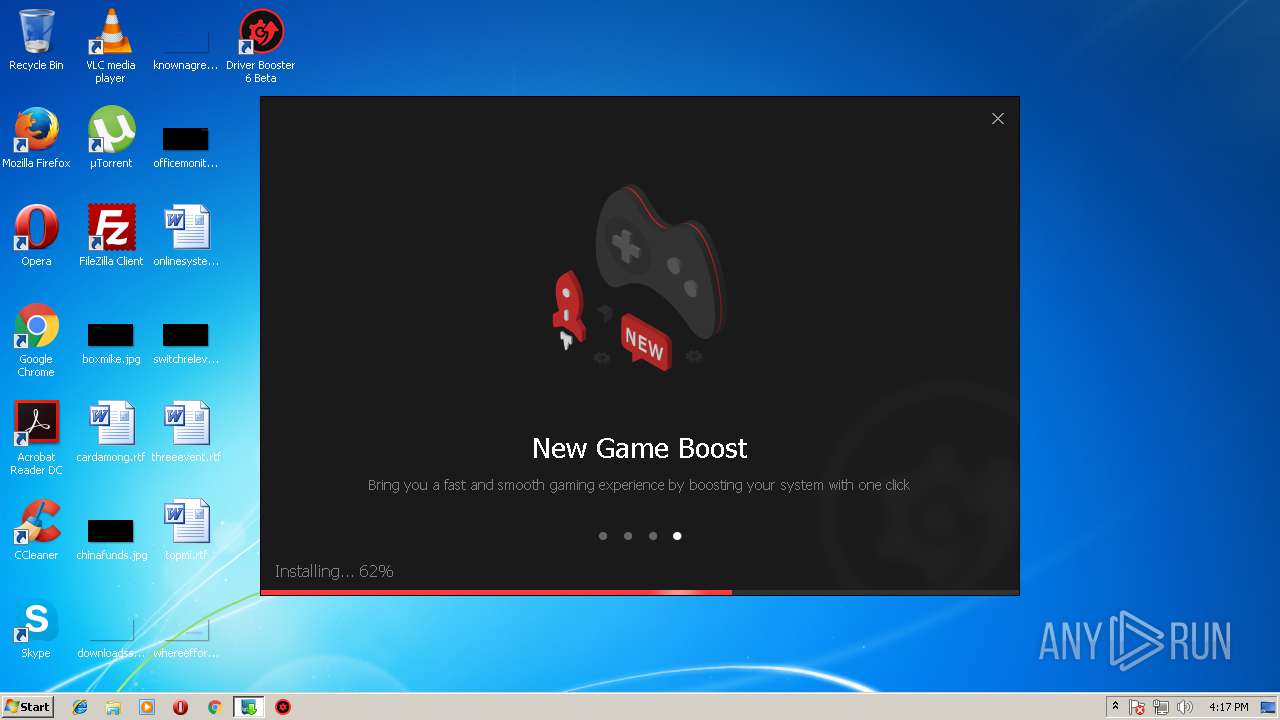1280x720 pixels.
Task: Select fourth slide indicator dot
Action: point(677,536)
